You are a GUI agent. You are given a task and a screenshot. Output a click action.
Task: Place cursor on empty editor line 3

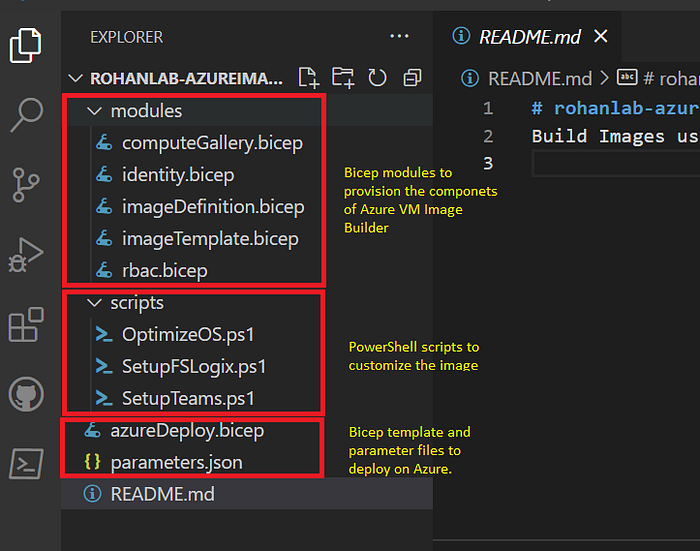(616, 163)
